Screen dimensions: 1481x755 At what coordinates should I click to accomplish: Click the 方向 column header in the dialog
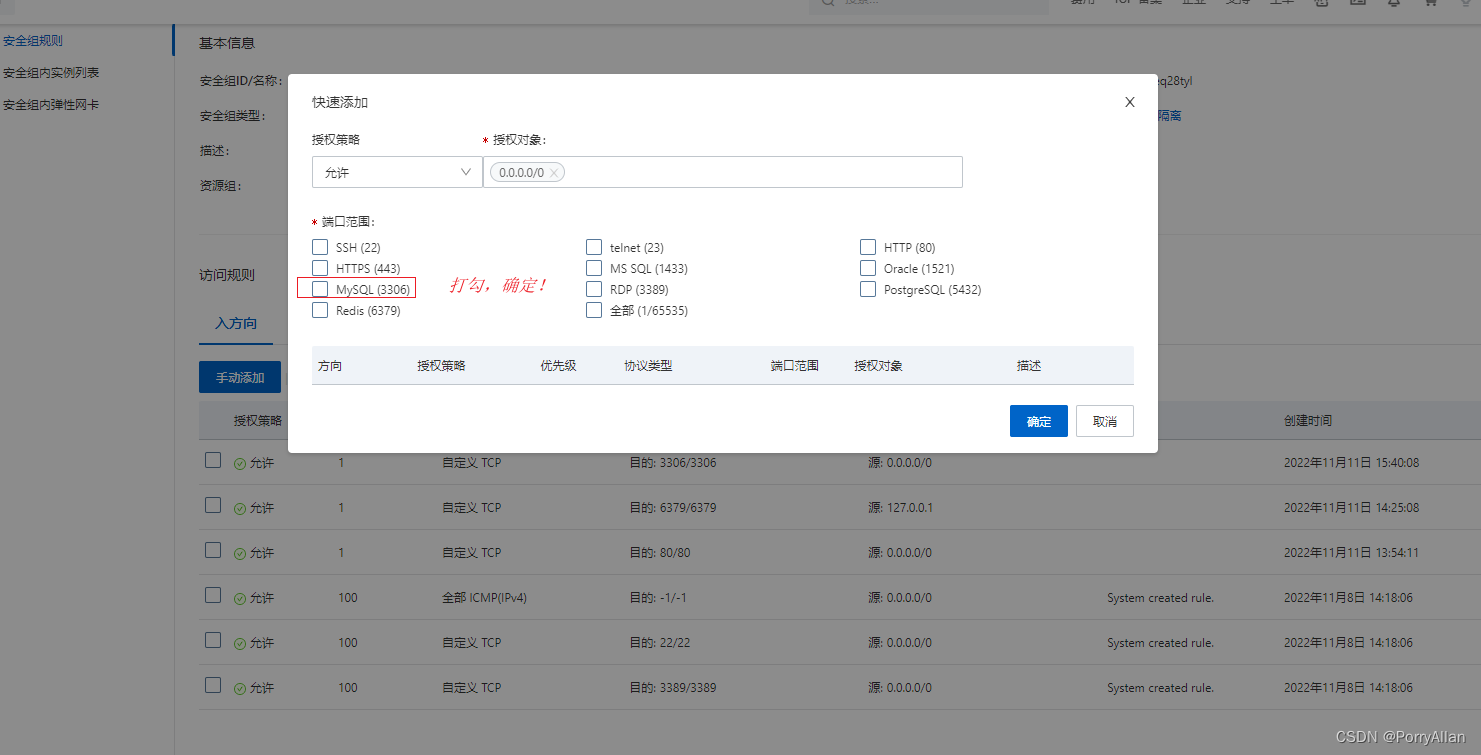point(330,366)
